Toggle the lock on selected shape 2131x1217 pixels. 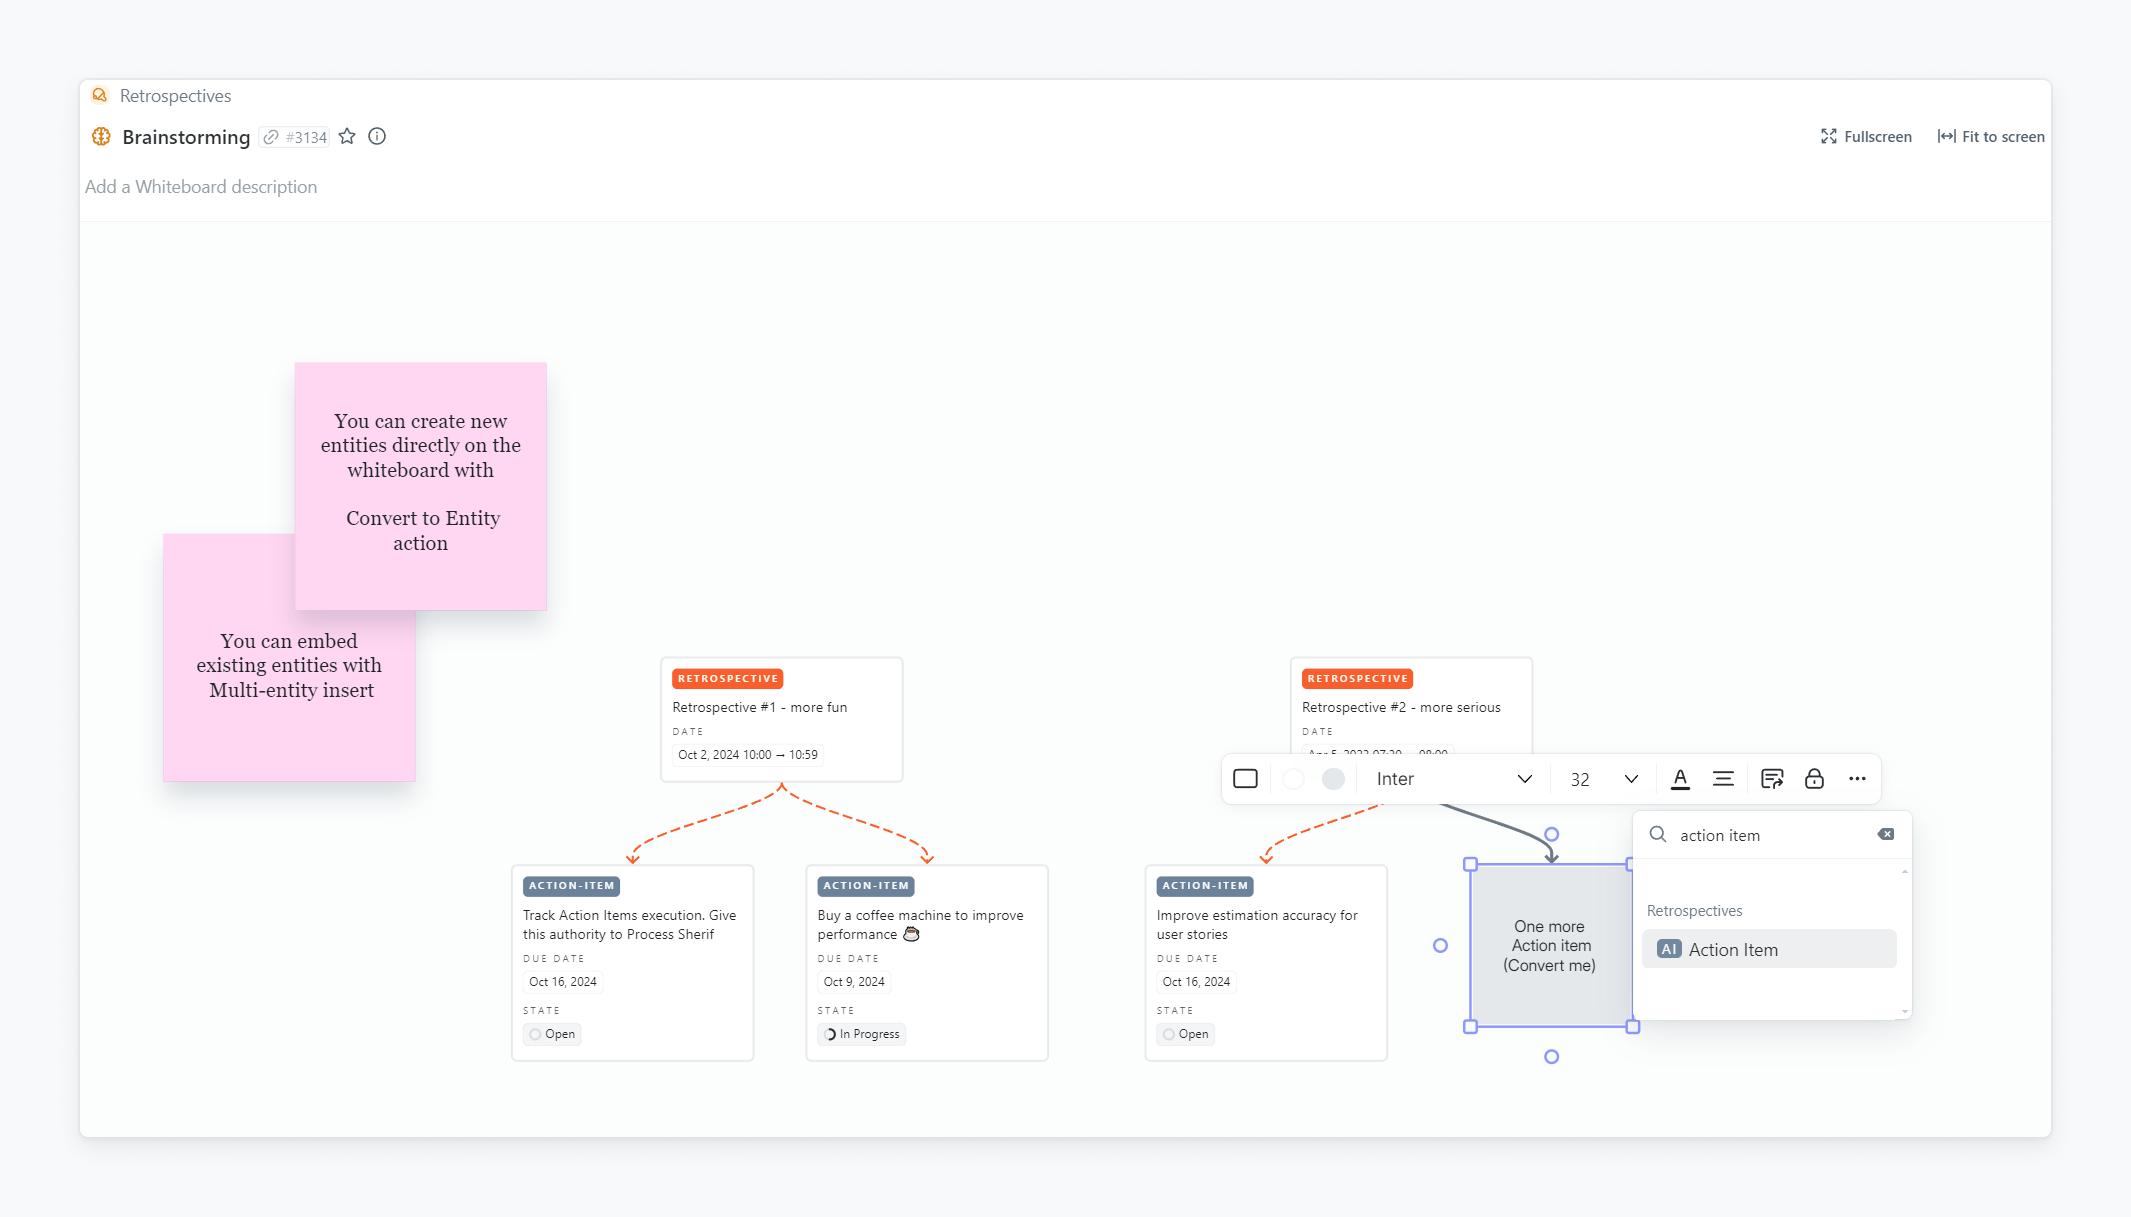click(x=1814, y=779)
